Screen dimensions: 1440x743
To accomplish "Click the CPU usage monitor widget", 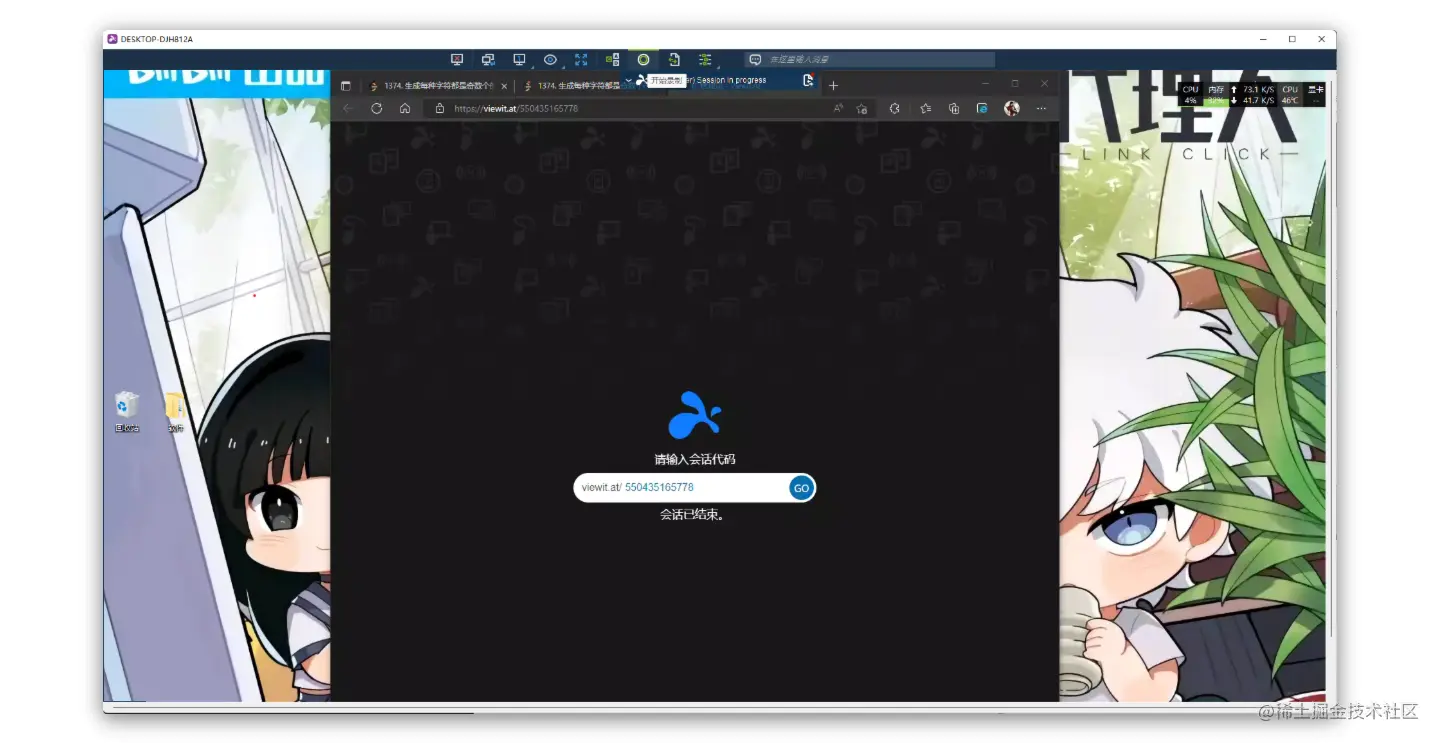I will pos(1190,95).
